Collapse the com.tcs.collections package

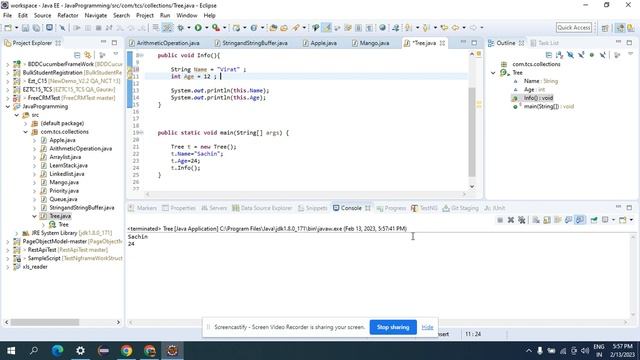(26, 132)
